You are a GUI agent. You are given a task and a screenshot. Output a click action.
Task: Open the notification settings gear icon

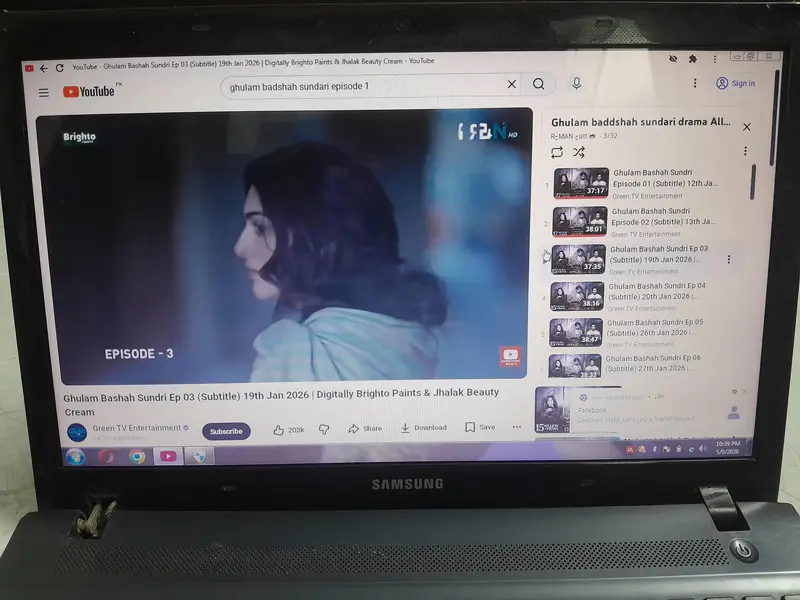[x=735, y=392]
